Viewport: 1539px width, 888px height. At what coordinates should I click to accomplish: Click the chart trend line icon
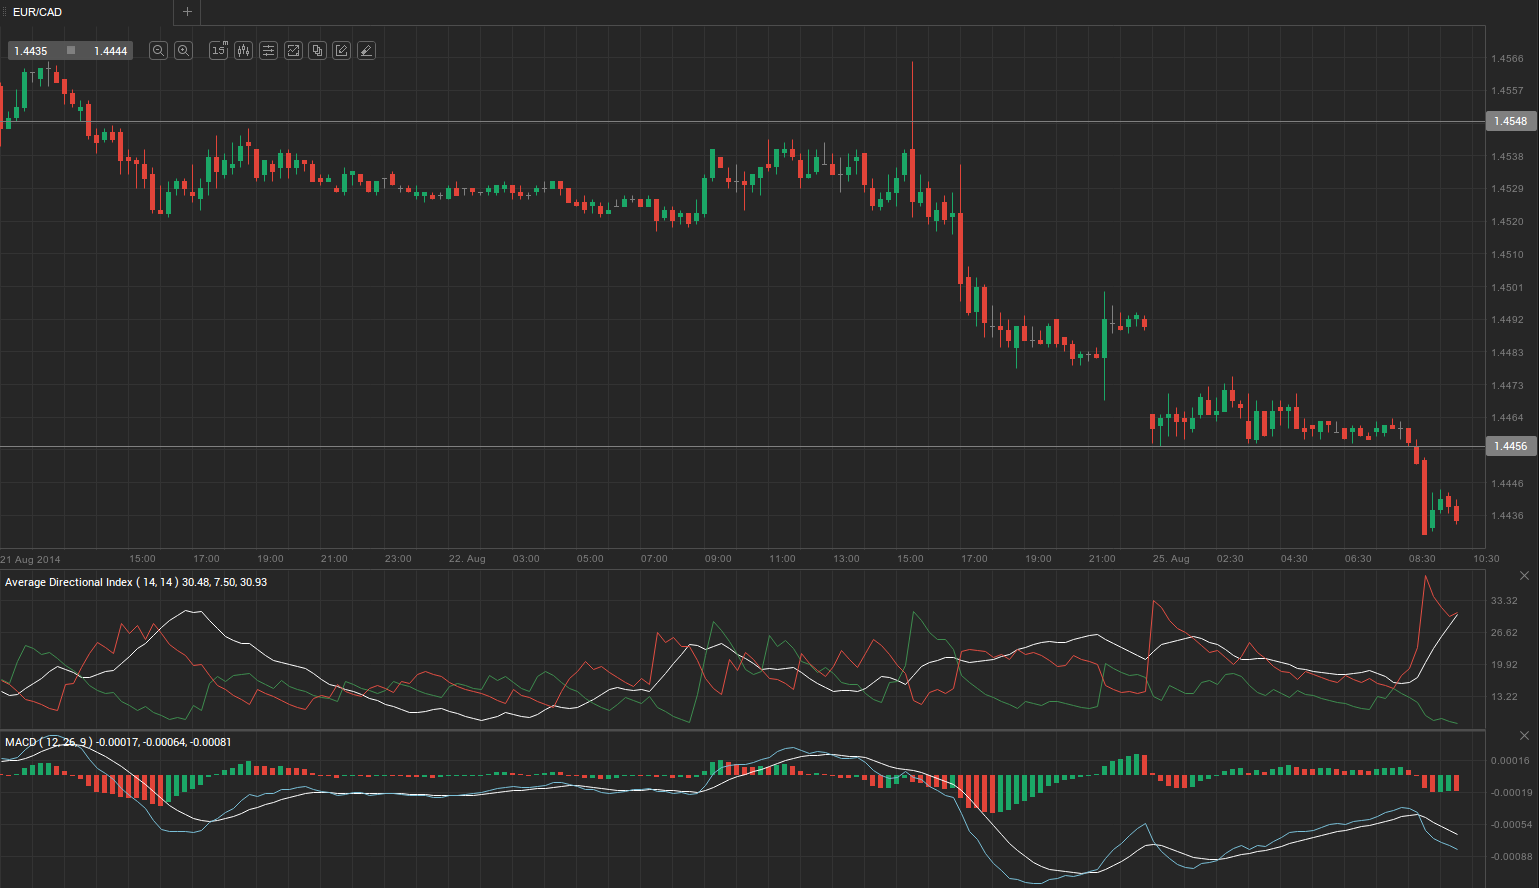(293, 51)
